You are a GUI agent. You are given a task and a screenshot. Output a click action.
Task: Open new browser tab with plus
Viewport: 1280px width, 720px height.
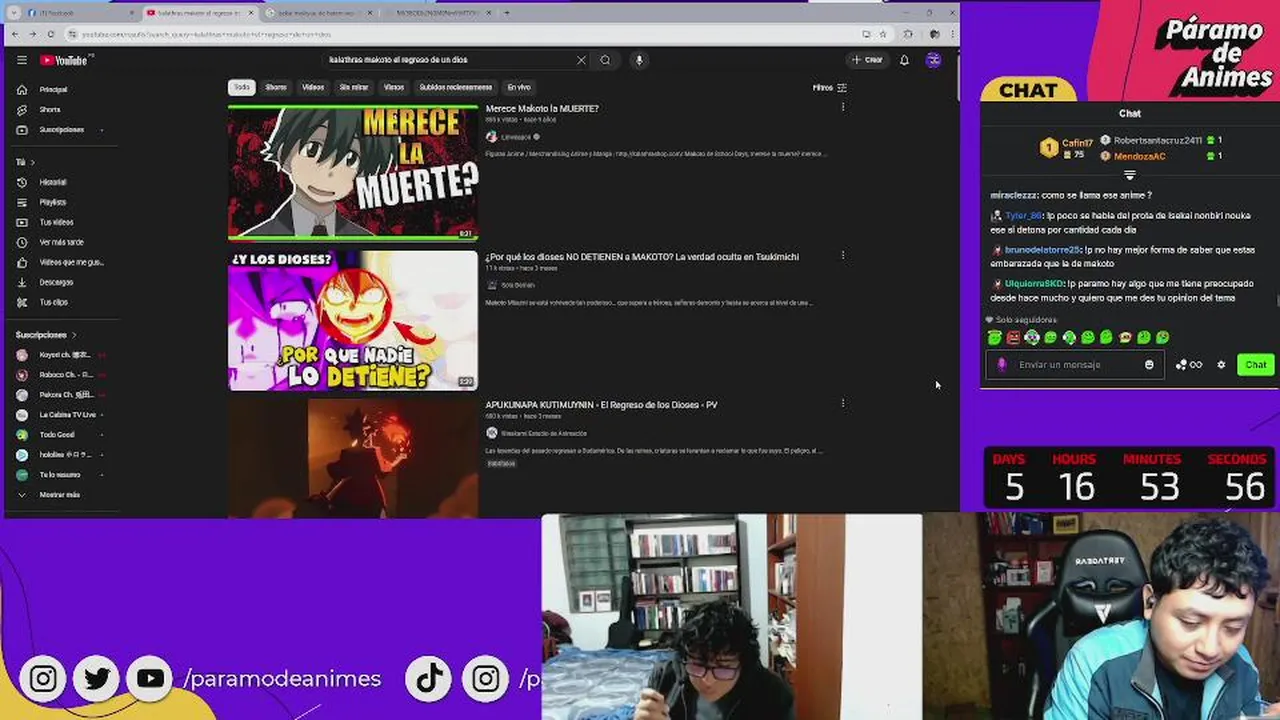tap(507, 13)
